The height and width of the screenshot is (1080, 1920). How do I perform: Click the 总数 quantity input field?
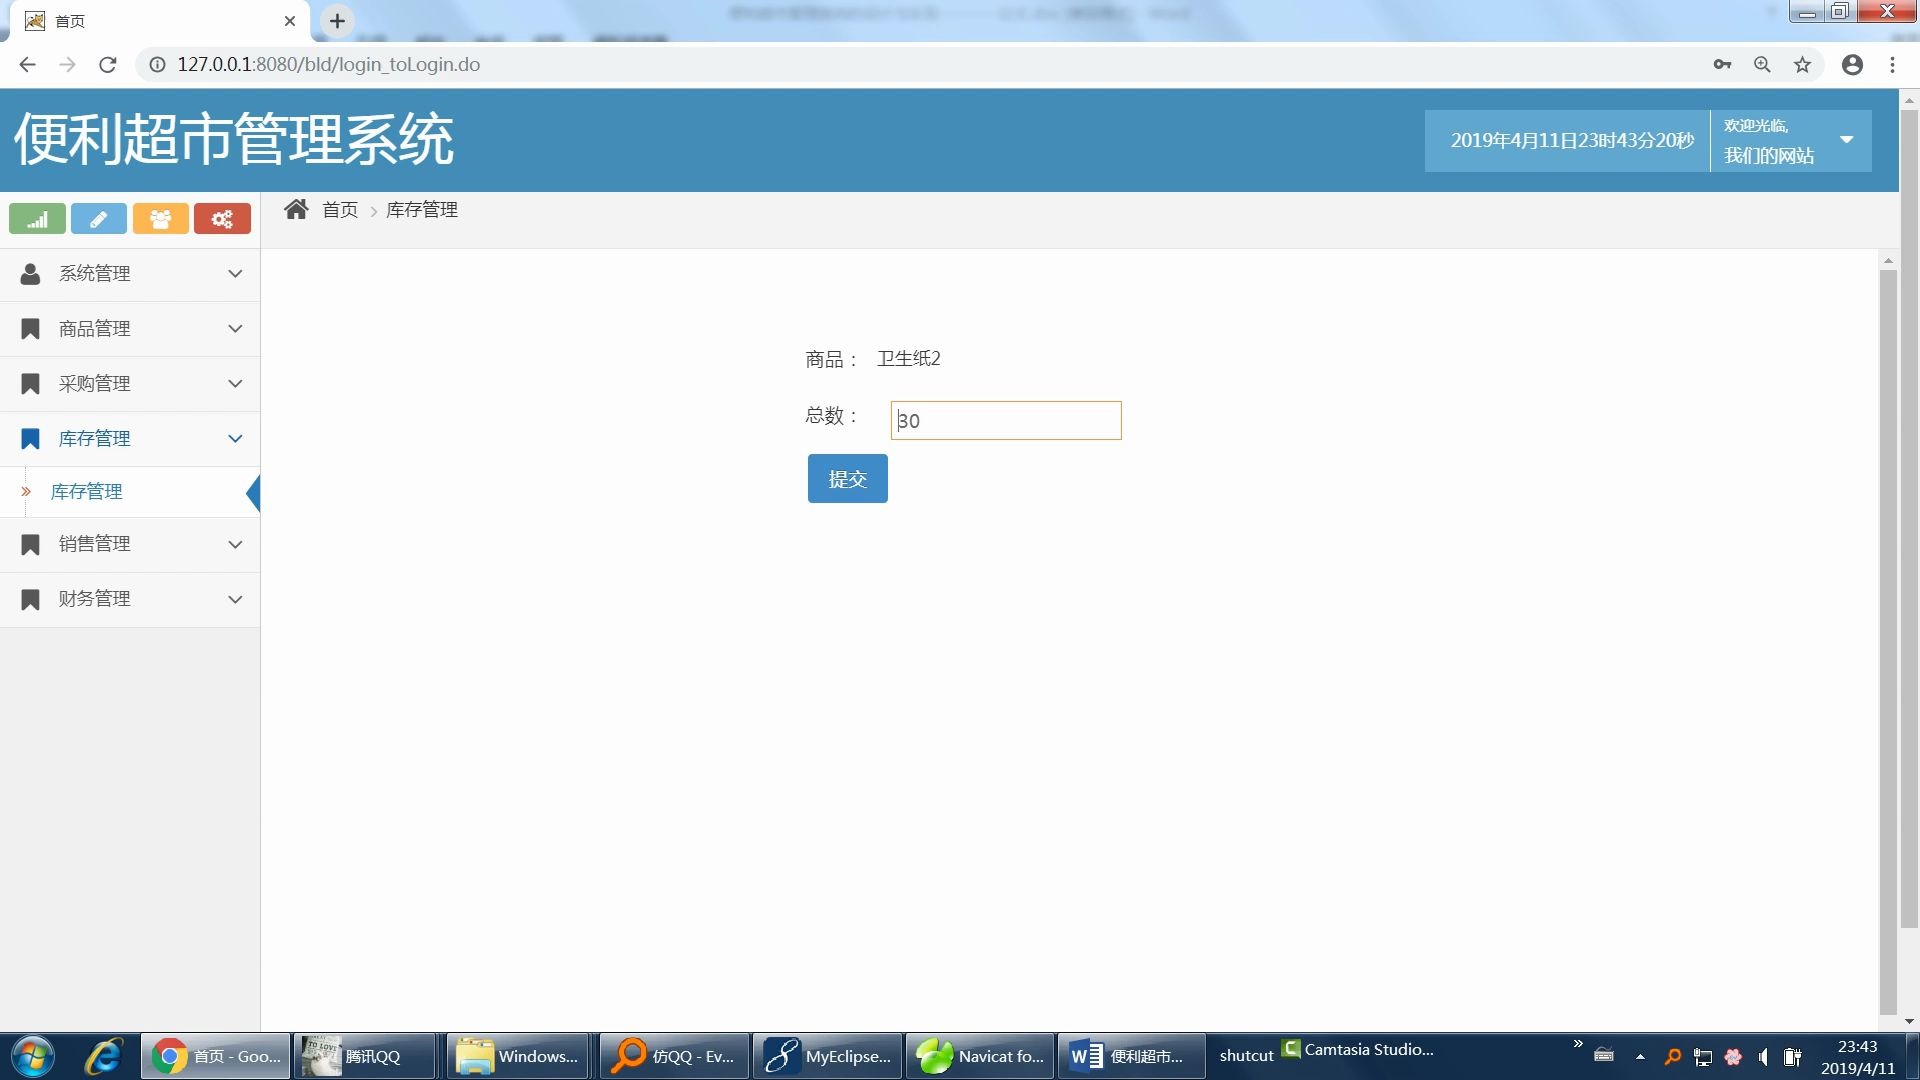pos(1006,420)
